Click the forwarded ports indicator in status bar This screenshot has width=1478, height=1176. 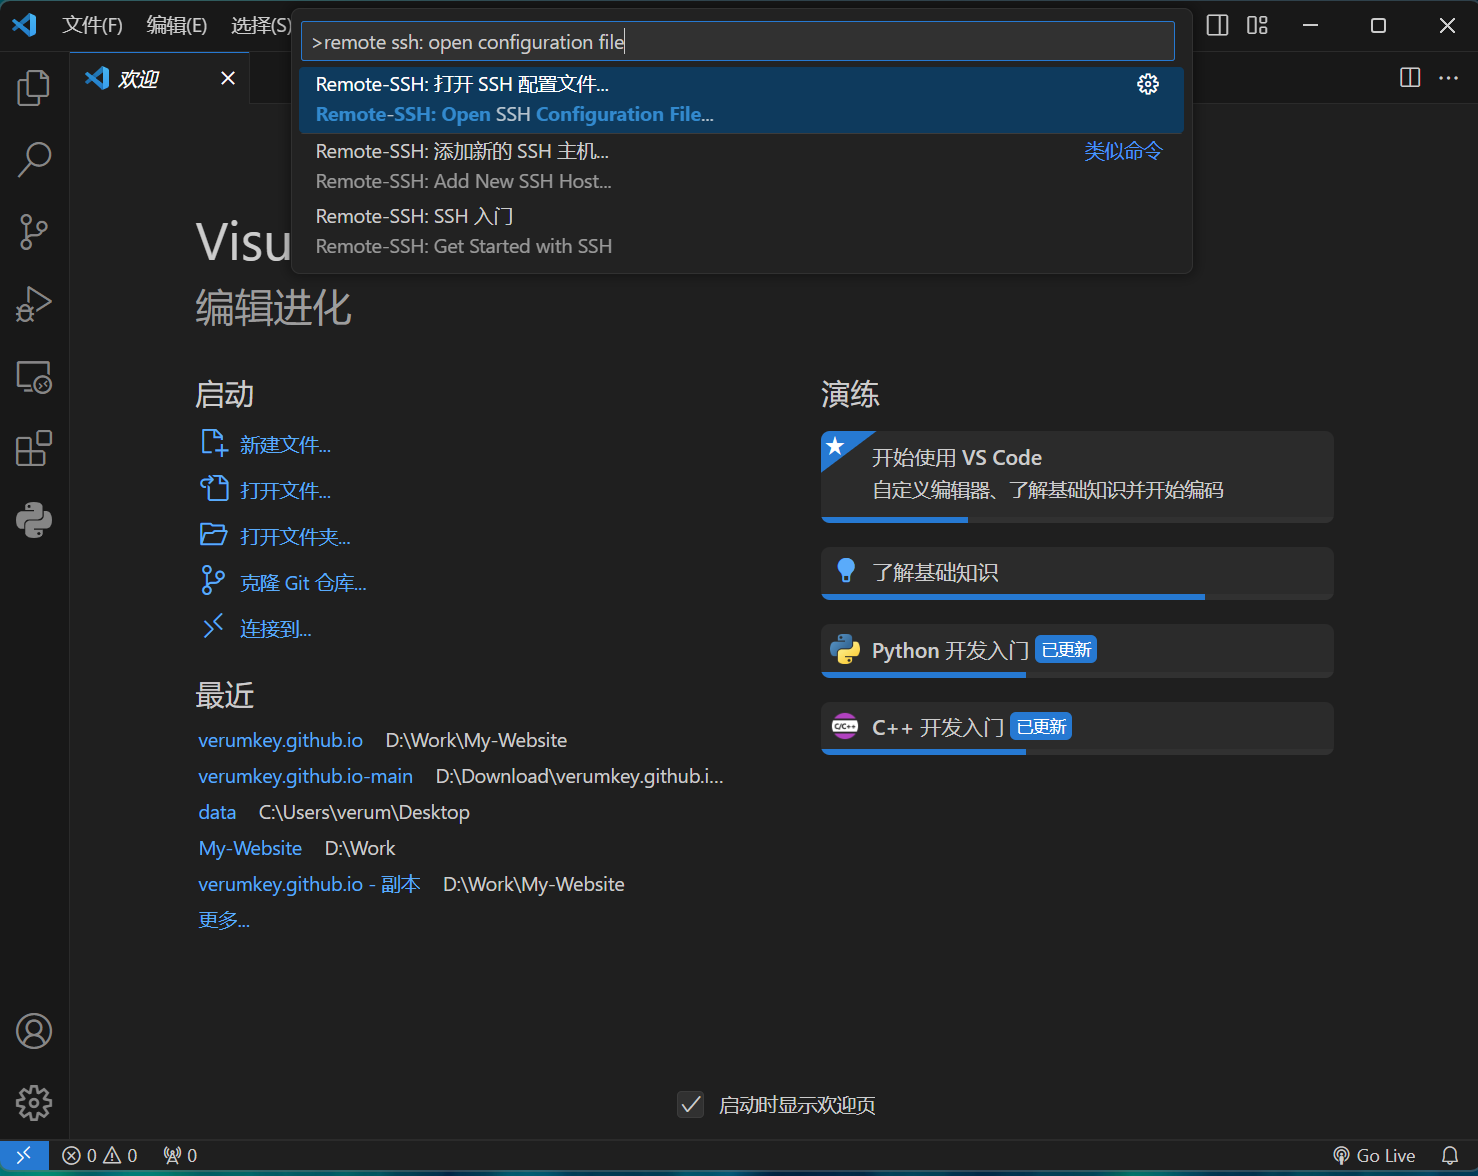point(180,1155)
